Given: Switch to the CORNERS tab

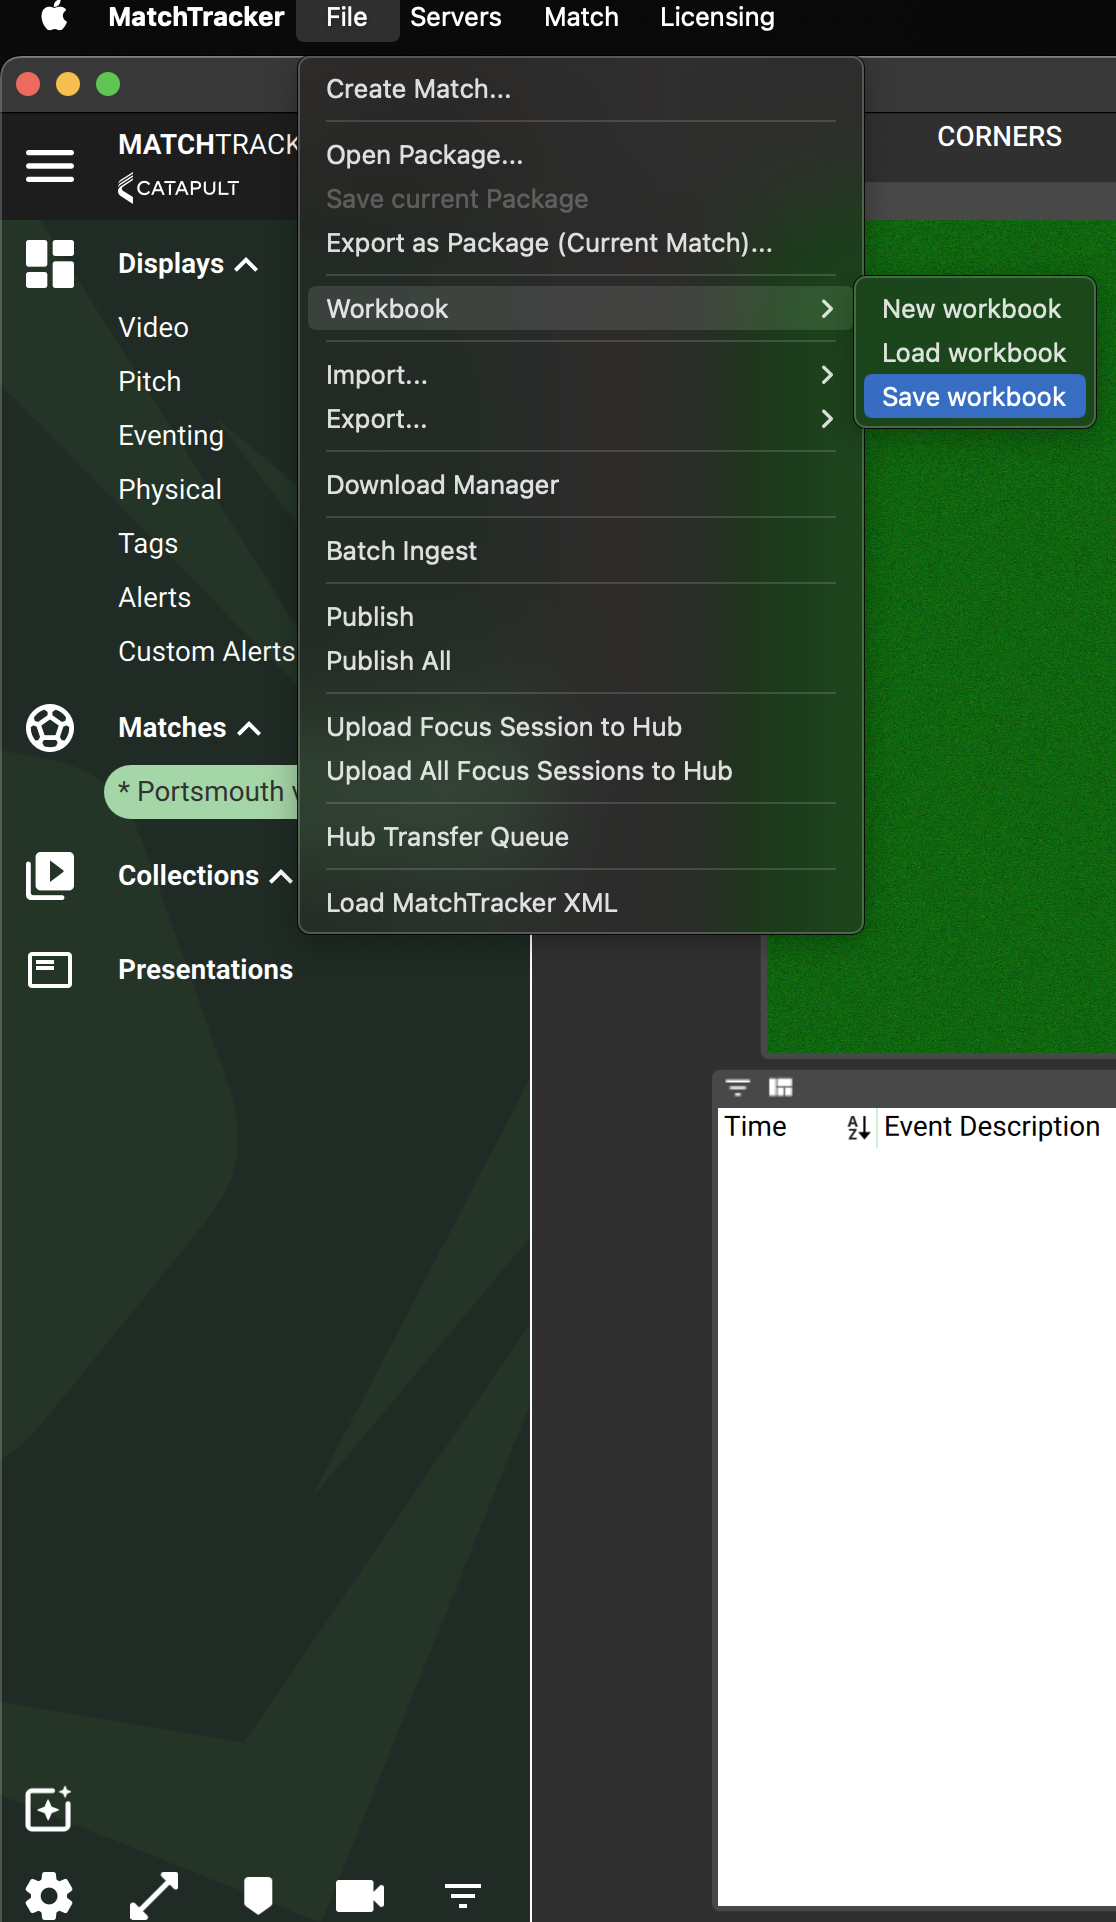Looking at the screenshot, I should [x=999, y=137].
